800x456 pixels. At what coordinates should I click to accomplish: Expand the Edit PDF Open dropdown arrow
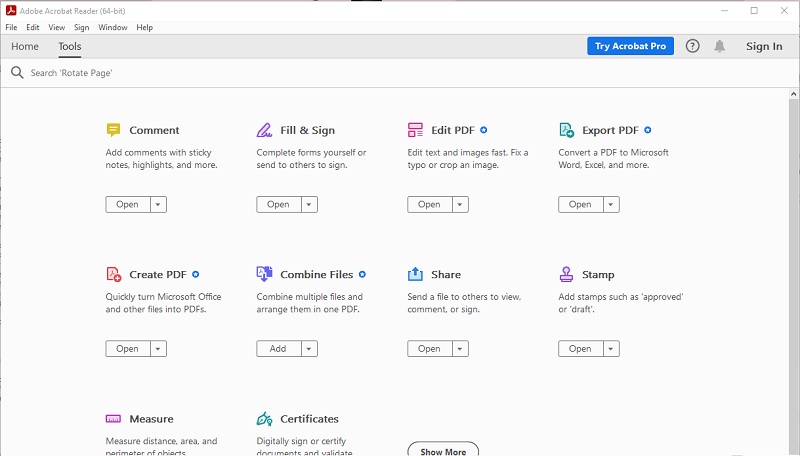[x=460, y=205]
